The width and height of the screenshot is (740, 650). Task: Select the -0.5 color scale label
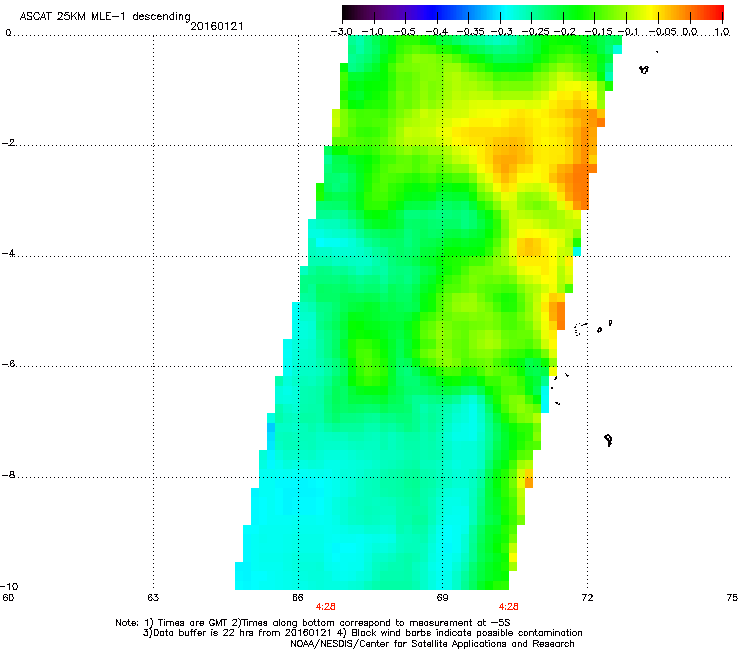(x=404, y=32)
